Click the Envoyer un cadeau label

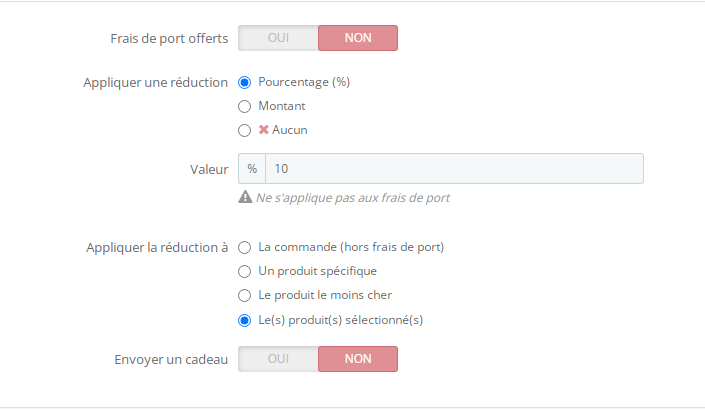tap(172, 359)
